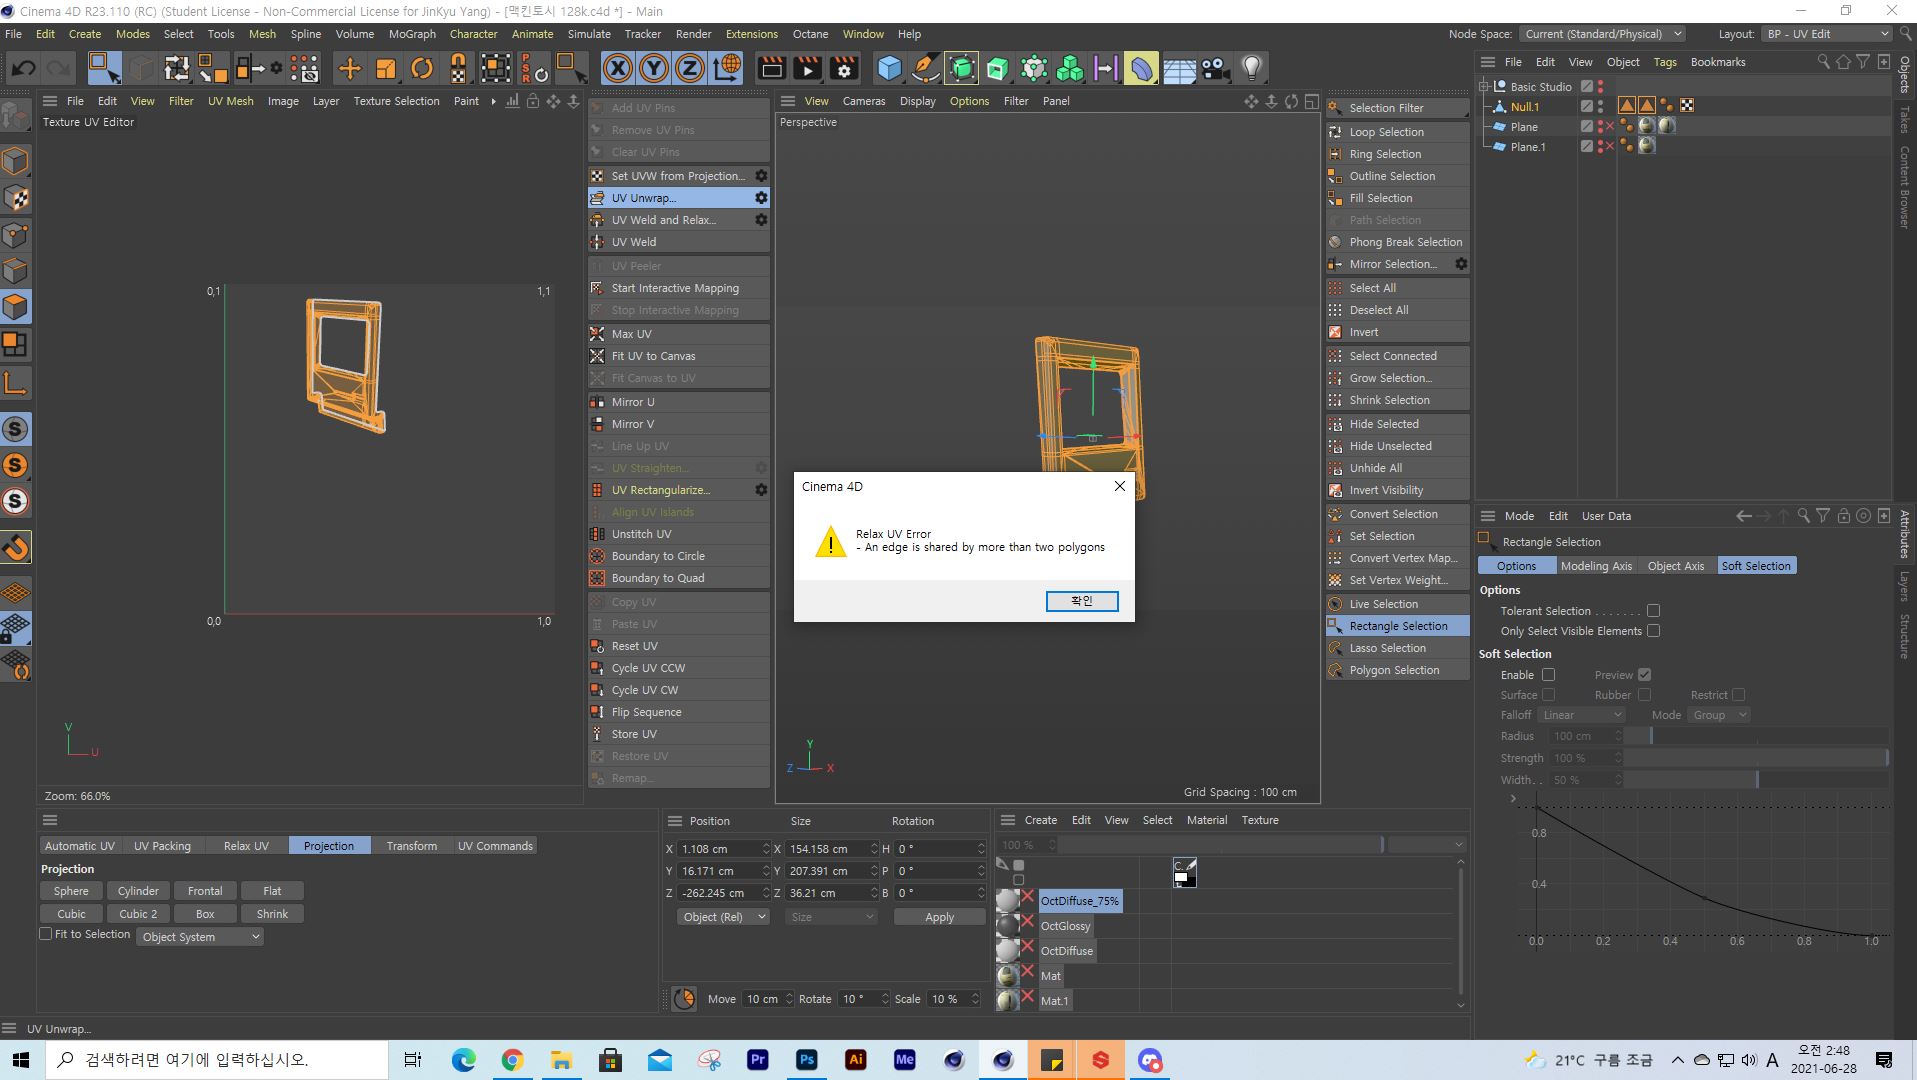The image size is (1917, 1080).
Task: Click the Spline Pen icon
Action: [x=926, y=68]
